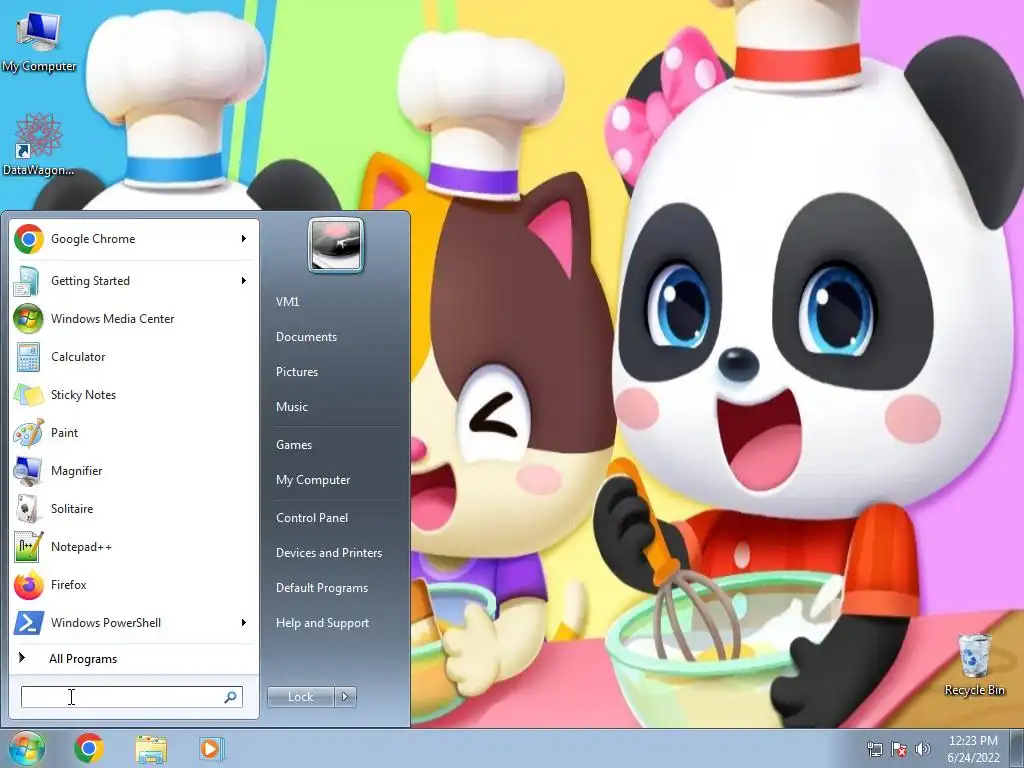Click the Lock button
1024x768 pixels.
(x=300, y=697)
